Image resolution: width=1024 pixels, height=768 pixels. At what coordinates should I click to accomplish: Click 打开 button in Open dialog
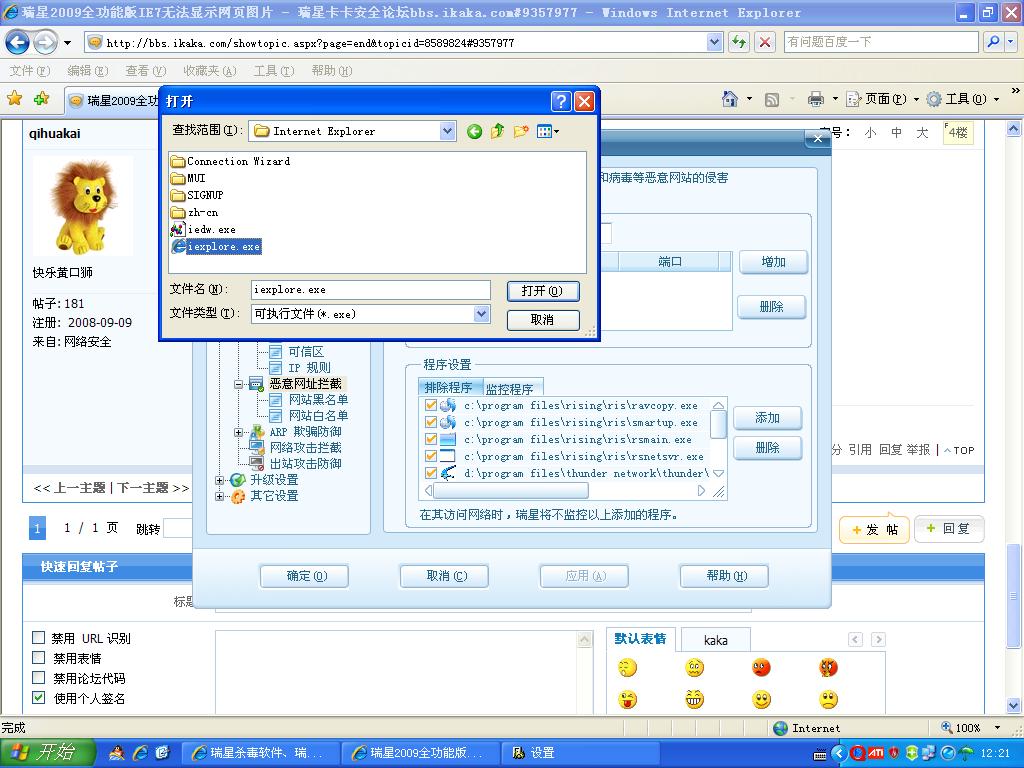point(543,291)
